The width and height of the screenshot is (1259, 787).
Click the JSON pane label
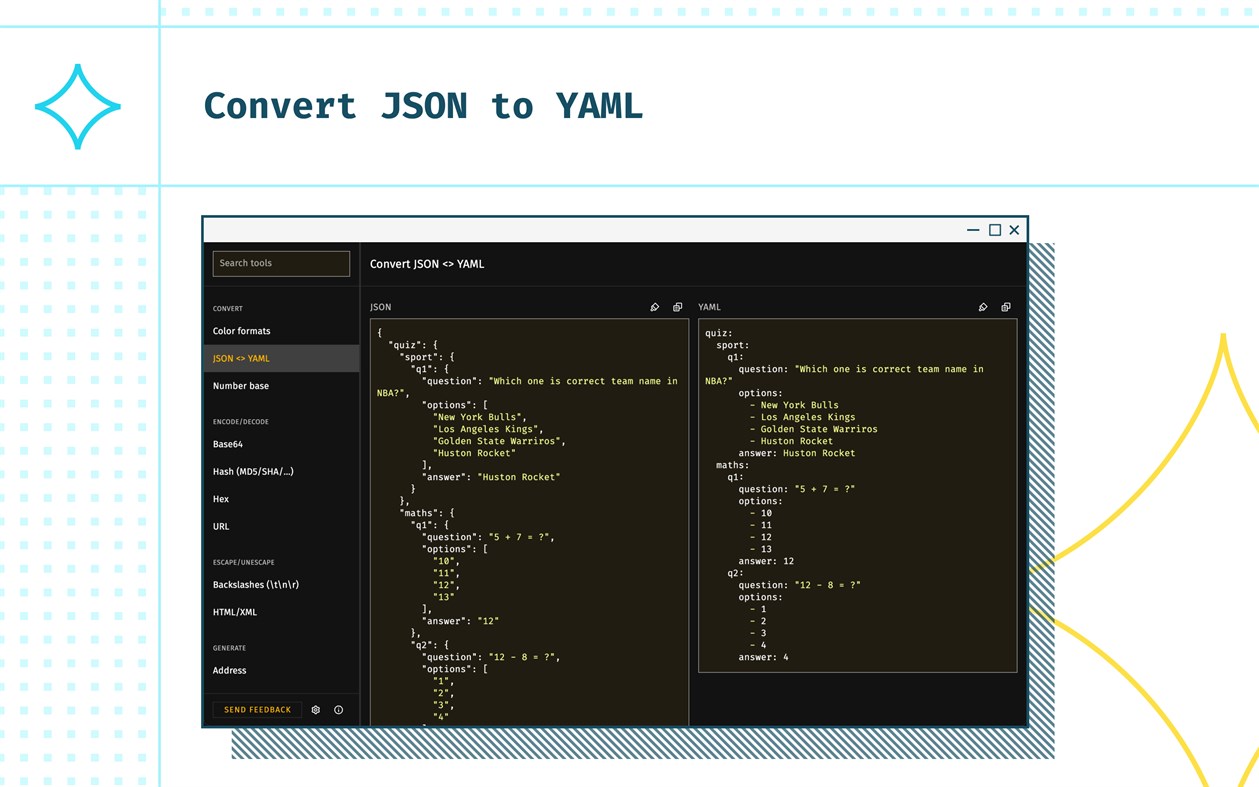381,307
